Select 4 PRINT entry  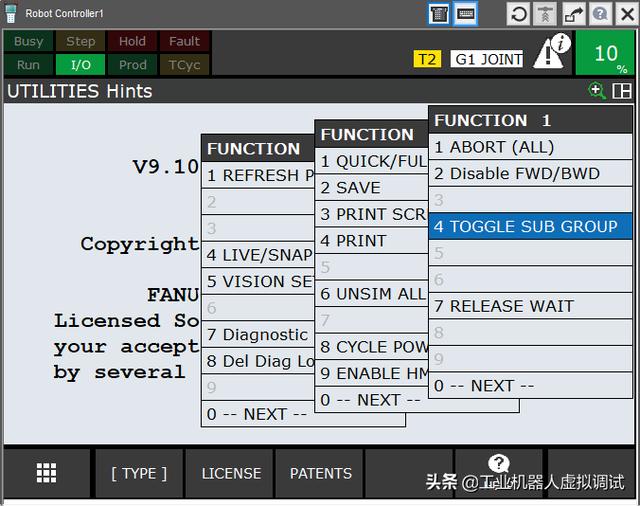pyautogui.click(x=372, y=241)
